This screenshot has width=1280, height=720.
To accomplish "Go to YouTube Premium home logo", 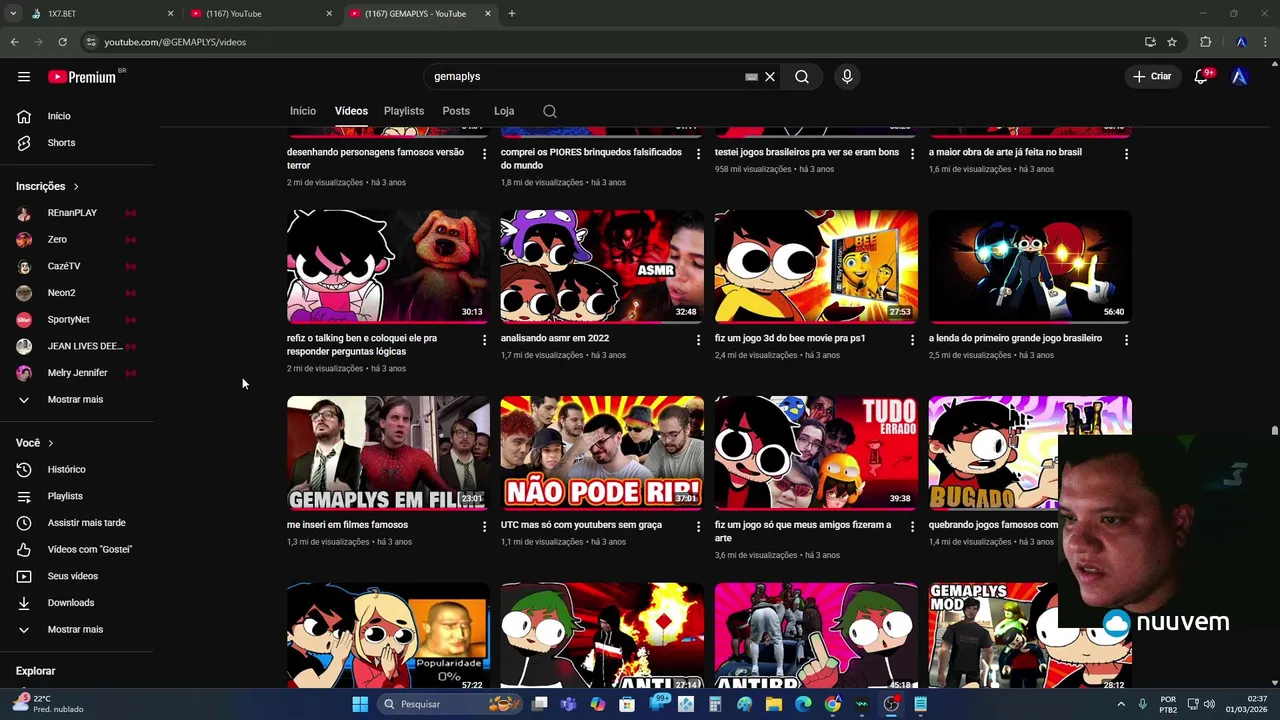I will point(82,76).
